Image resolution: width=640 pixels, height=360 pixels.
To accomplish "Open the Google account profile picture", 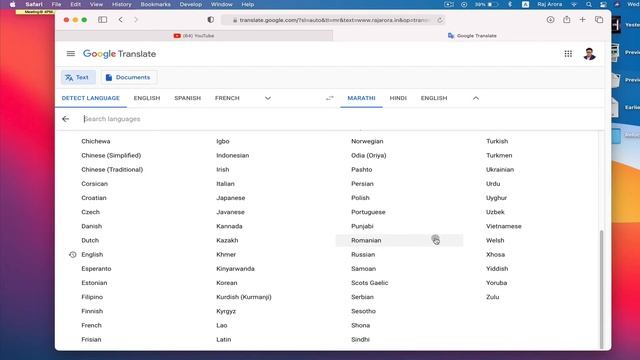I will coord(589,54).
